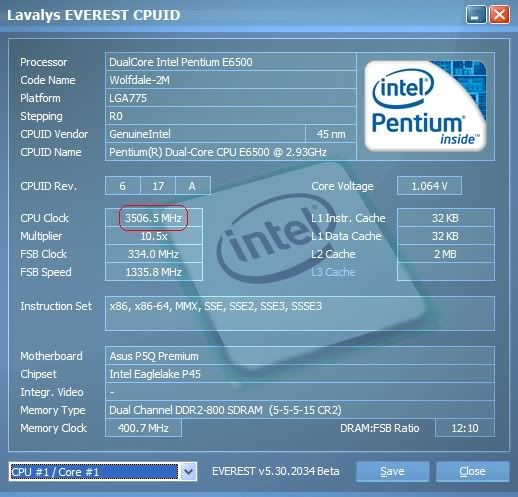Screen dimensions: 518x497
Task: Click the 45 nm process box
Action: [331, 134]
